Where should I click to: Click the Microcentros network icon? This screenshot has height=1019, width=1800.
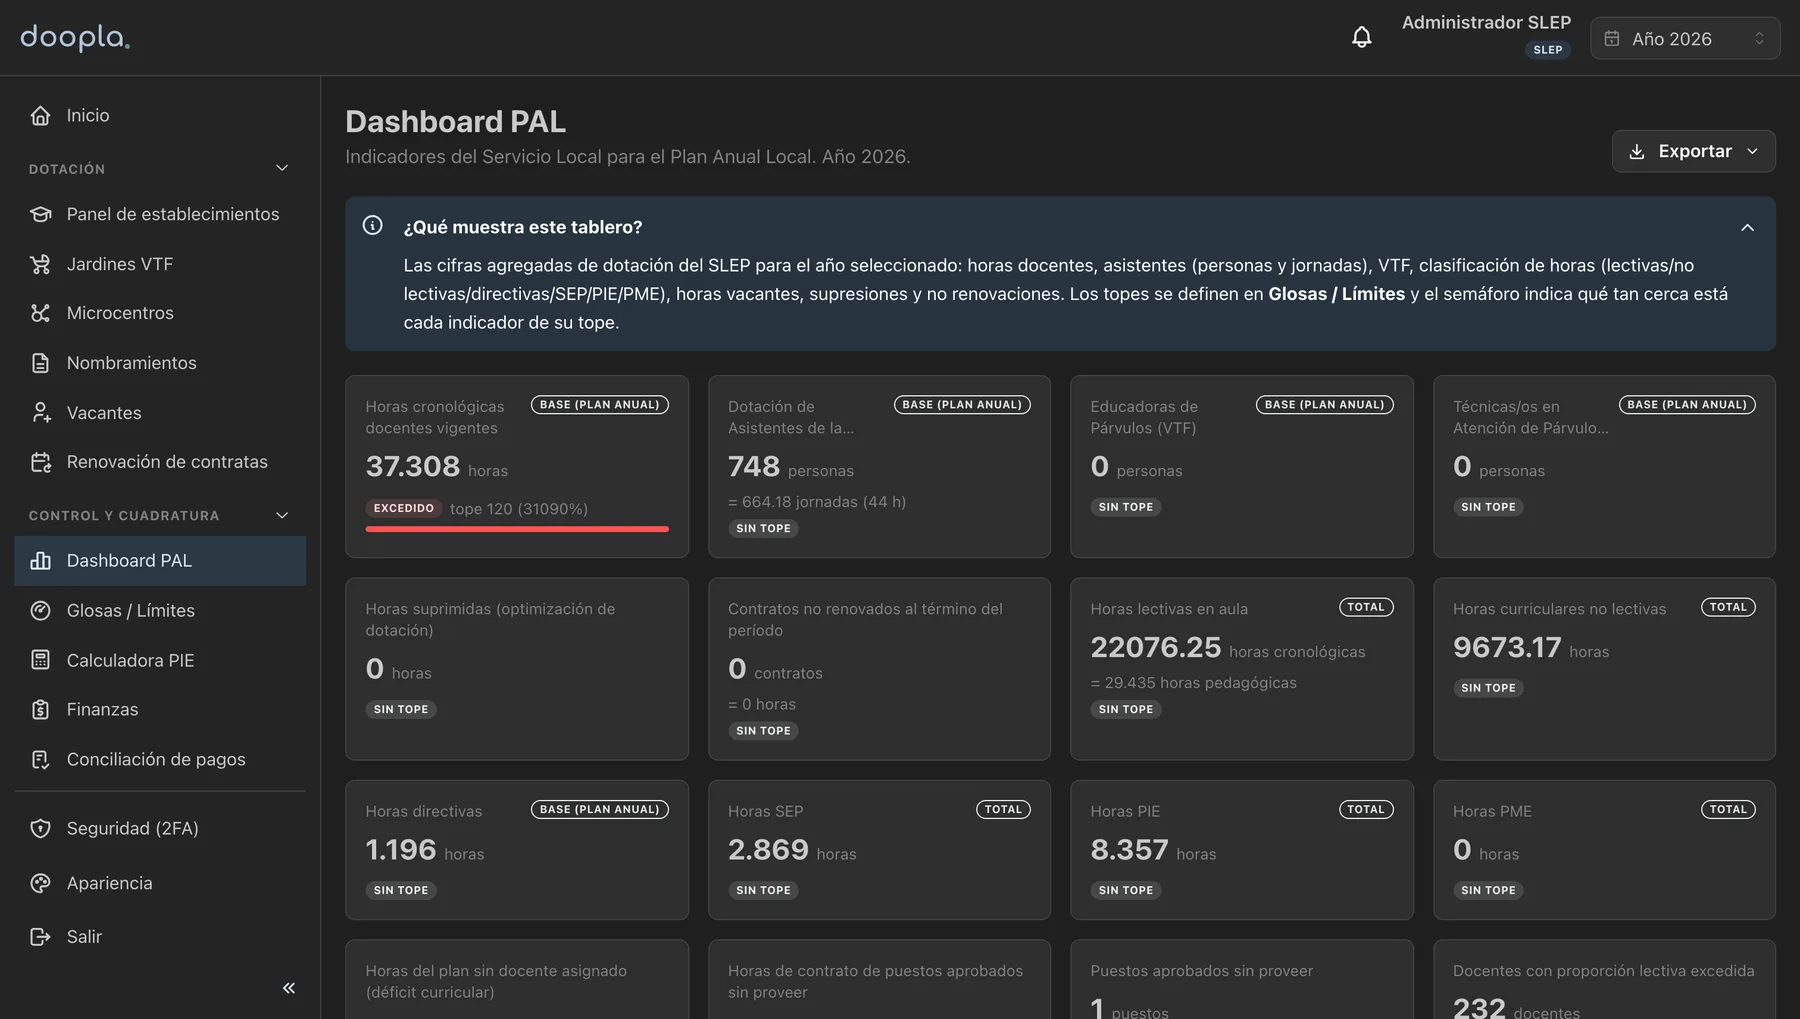coord(40,313)
